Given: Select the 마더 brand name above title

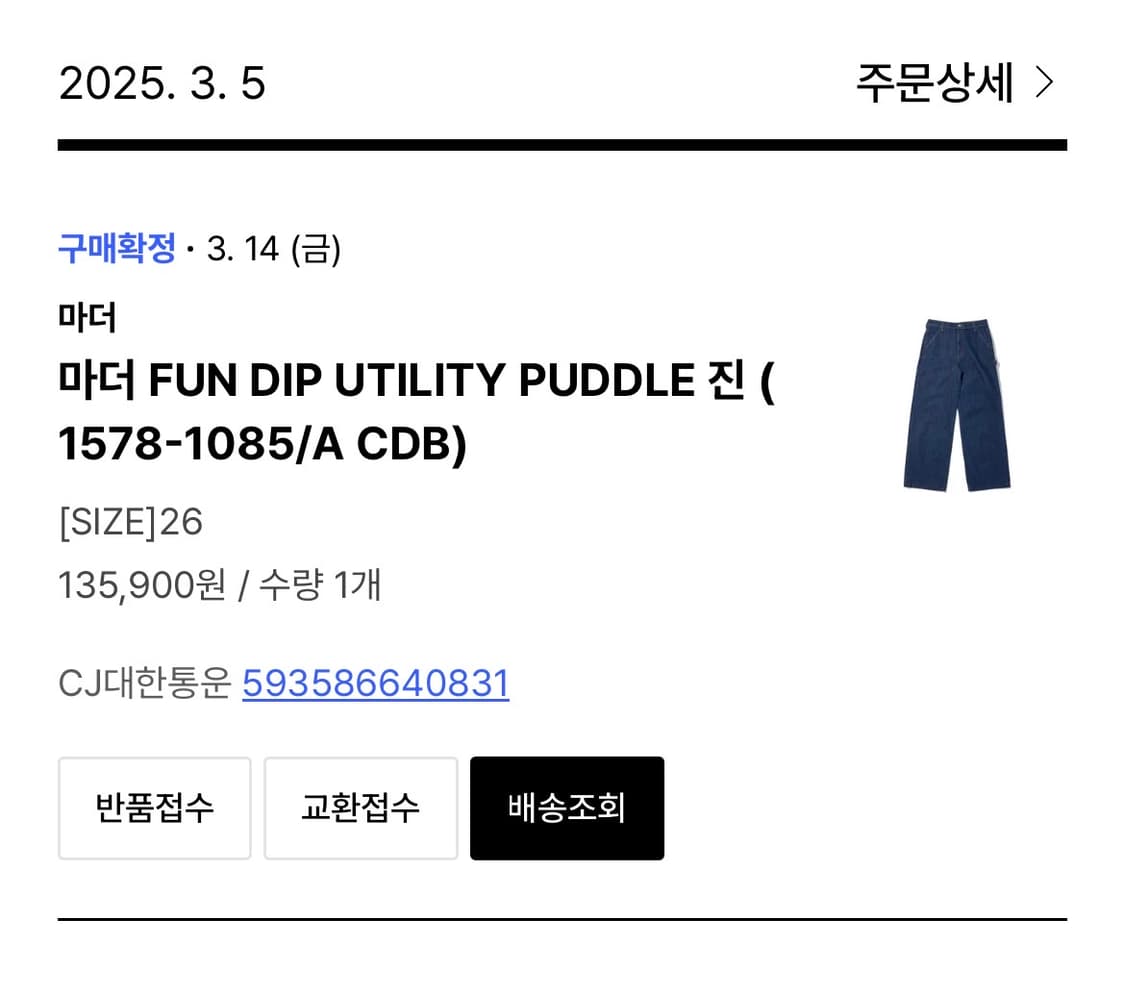Looking at the screenshot, I should [87, 318].
